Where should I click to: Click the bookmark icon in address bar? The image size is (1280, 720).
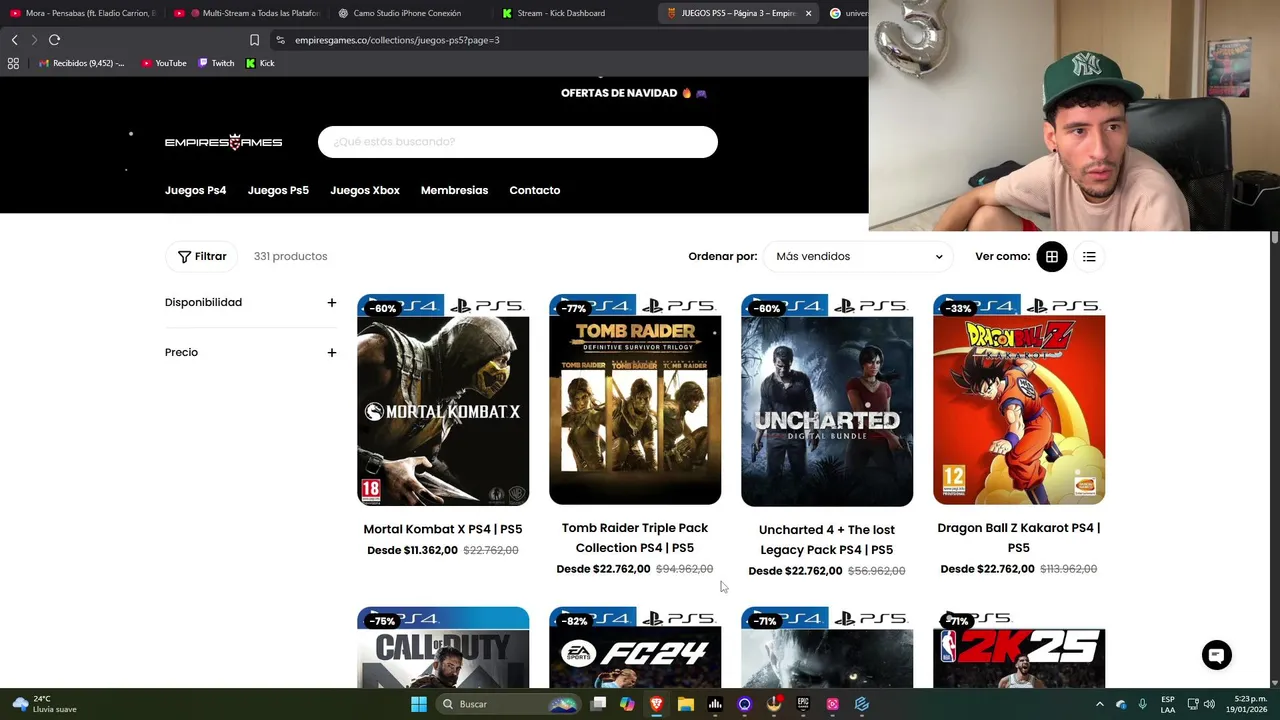coord(254,40)
